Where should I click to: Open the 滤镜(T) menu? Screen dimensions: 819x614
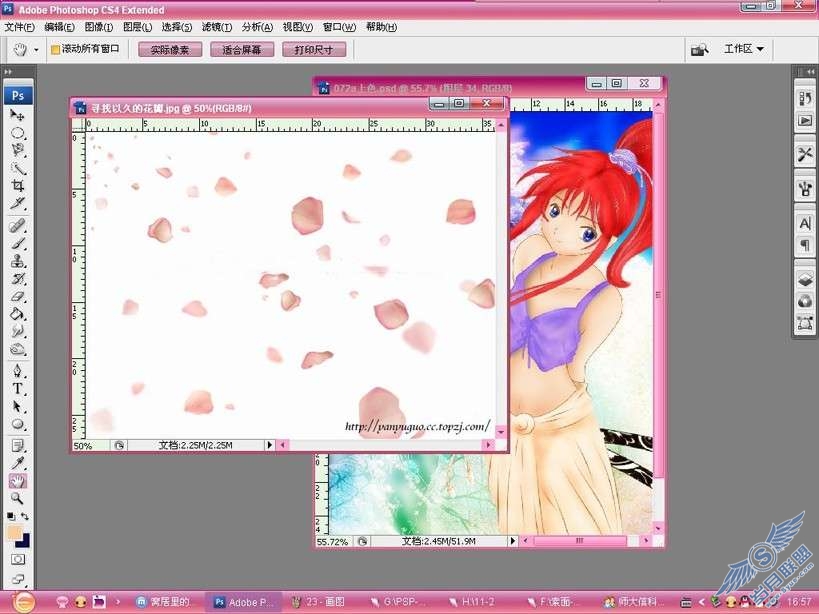(x=217, y=27)
